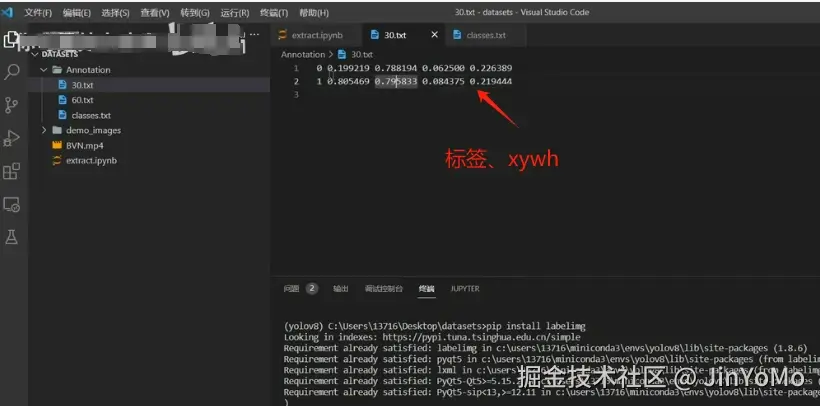
Task: Switch to the 调试控制台 debug console tab
Action: pyautogui.click(x=384, y=289)
